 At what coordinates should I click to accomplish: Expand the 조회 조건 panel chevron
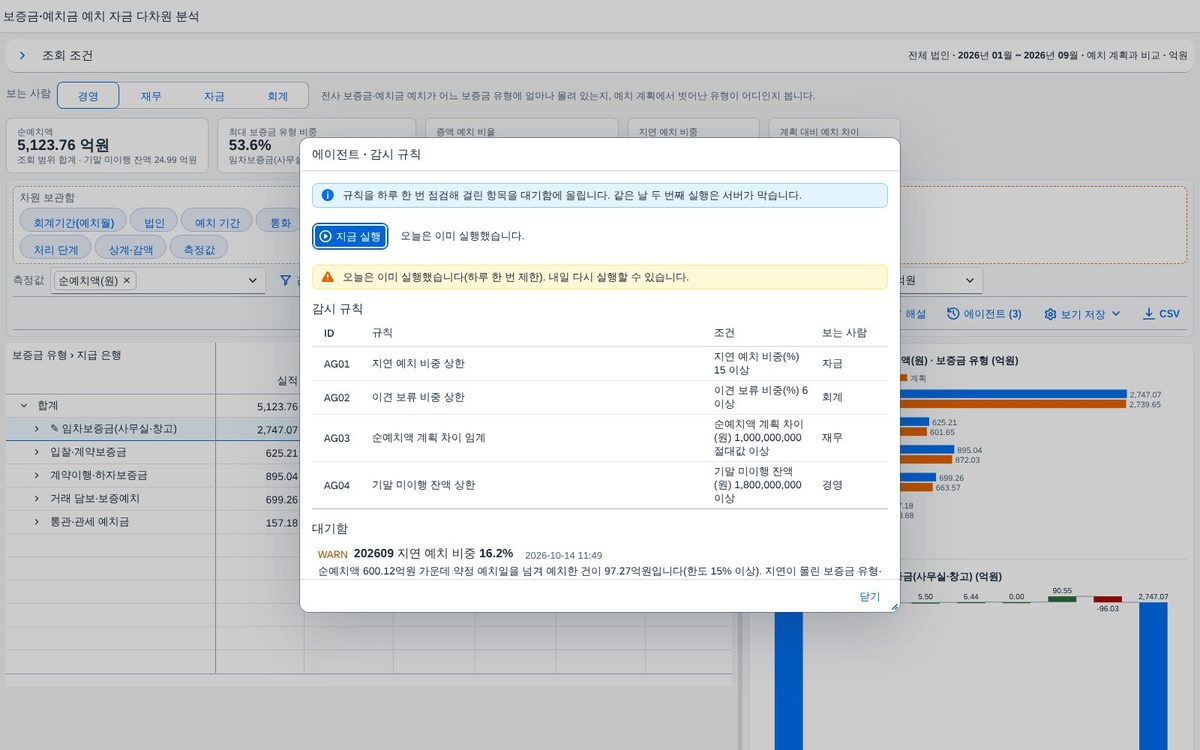pyautogui.click(x=22, y=56)
